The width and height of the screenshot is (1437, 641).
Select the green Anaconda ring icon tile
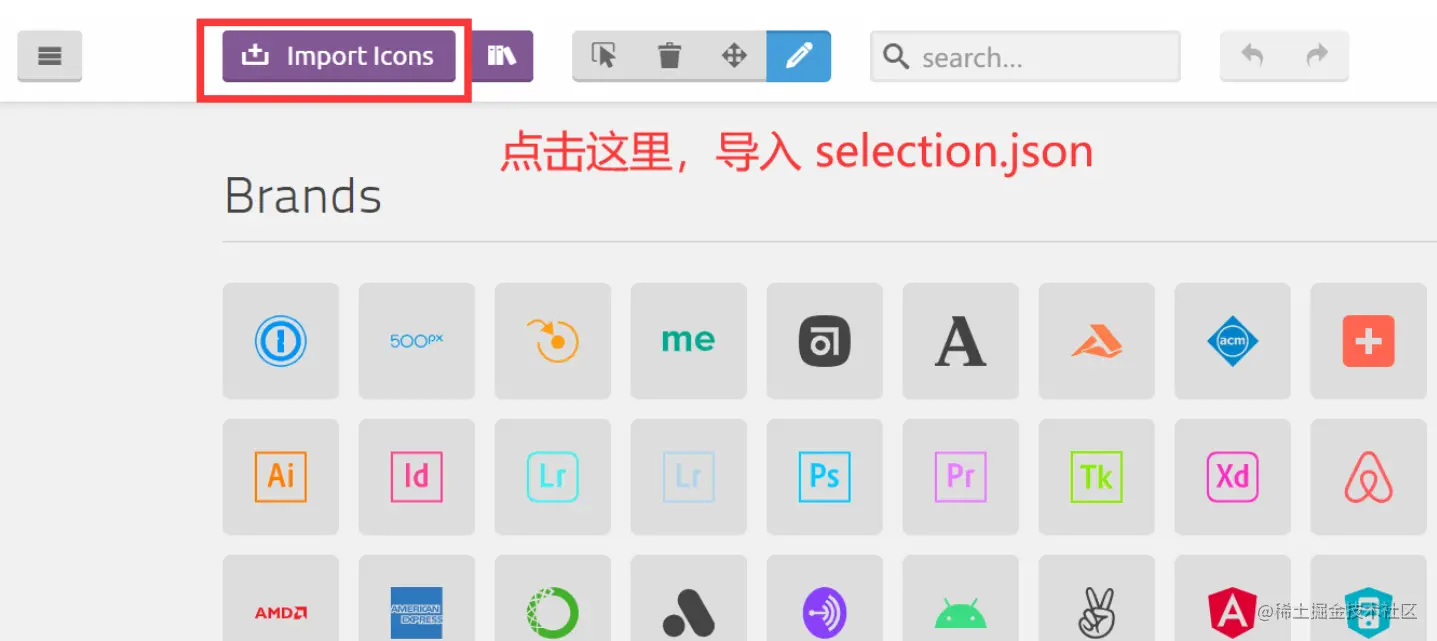click(553, 598)
